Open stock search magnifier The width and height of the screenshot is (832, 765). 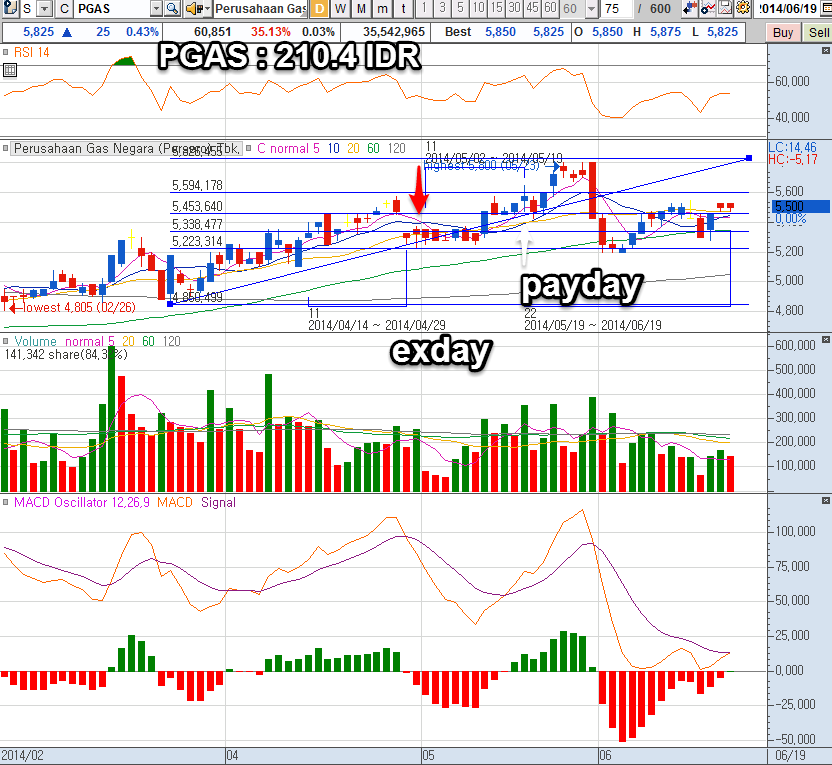pyautogui.click(x=172, y=8)
